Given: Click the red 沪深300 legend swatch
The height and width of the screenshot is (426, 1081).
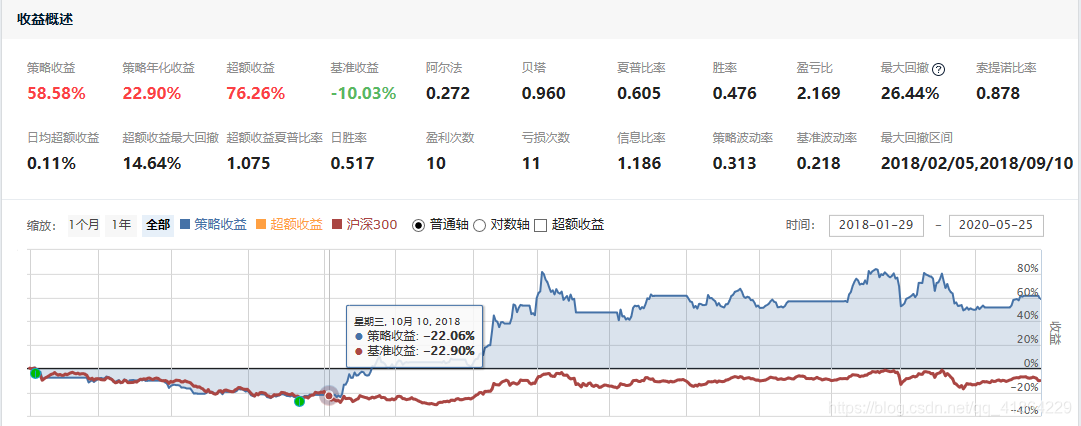Looking at the screenshot, I should [337, 225].
